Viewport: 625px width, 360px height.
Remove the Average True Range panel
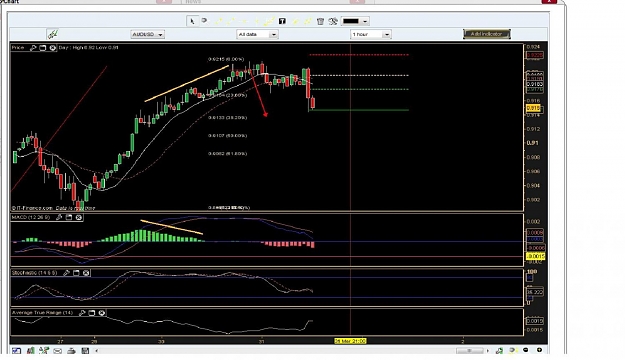[102, 313]
